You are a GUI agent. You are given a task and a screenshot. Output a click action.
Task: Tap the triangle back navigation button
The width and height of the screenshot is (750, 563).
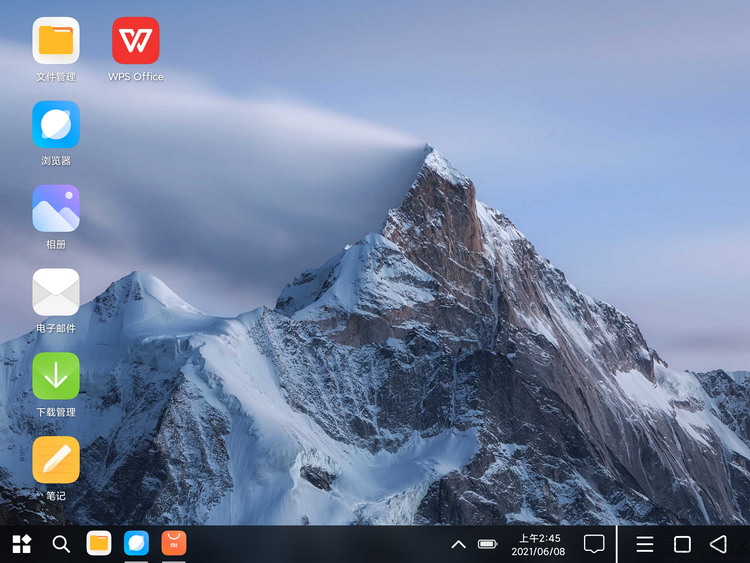[718, 544]
